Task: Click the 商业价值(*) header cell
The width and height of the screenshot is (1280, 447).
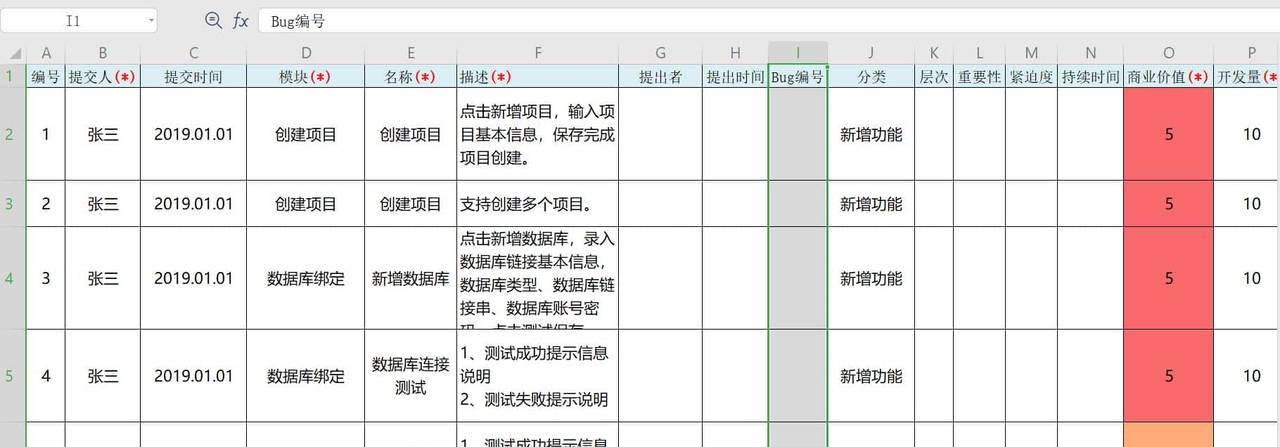Action: click(x=1169, y=76)
